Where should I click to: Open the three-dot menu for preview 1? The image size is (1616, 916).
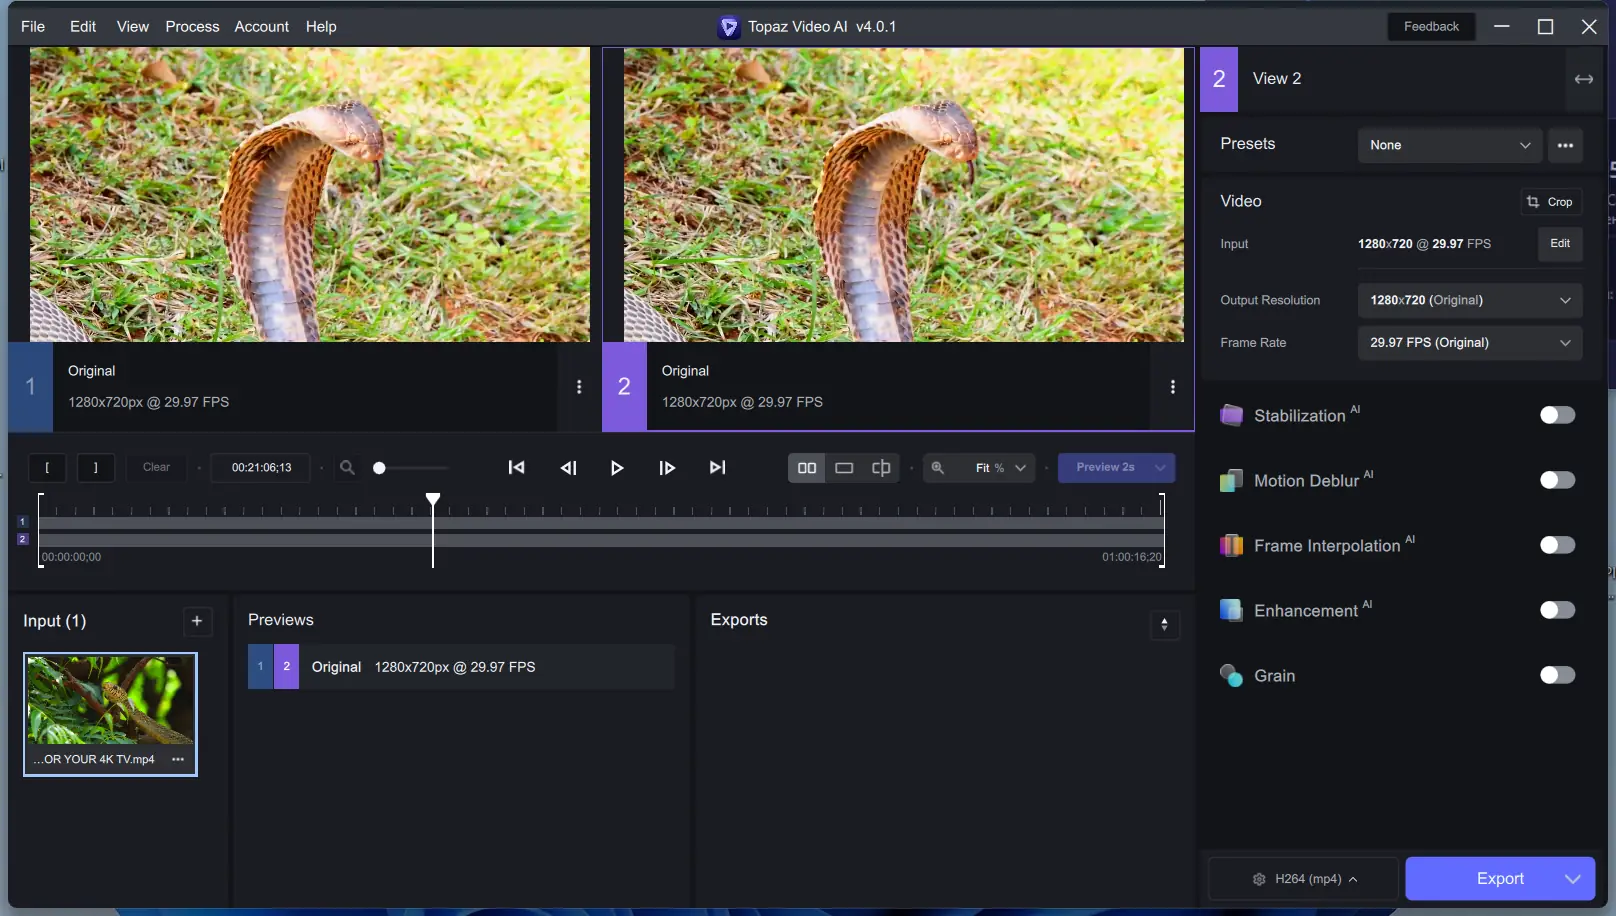pos(579,387)
